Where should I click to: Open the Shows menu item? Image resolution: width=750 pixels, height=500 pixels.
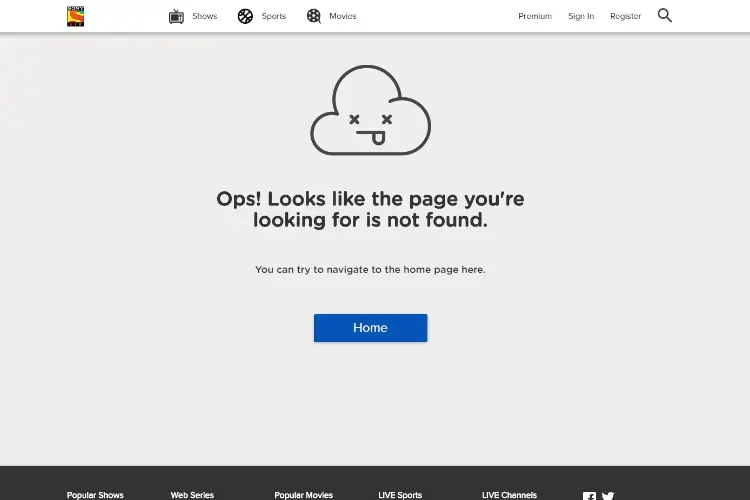pos(205,16)
